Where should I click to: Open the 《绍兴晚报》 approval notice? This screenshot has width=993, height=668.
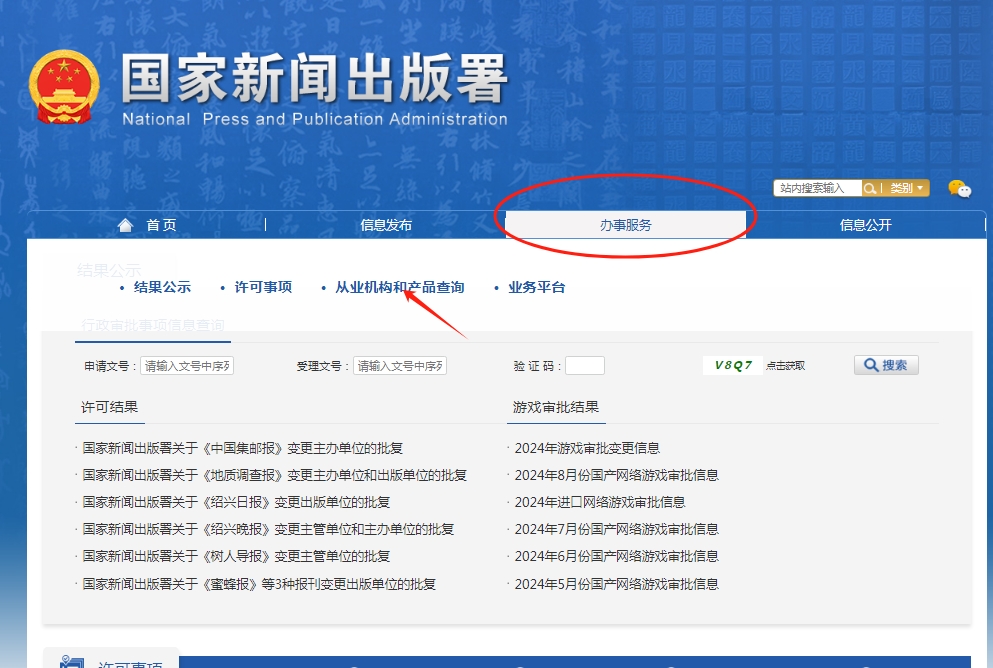click(269, 529)
